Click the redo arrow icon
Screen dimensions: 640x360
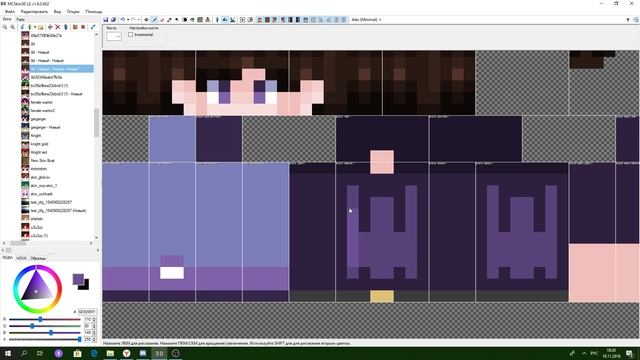(133, 20)
